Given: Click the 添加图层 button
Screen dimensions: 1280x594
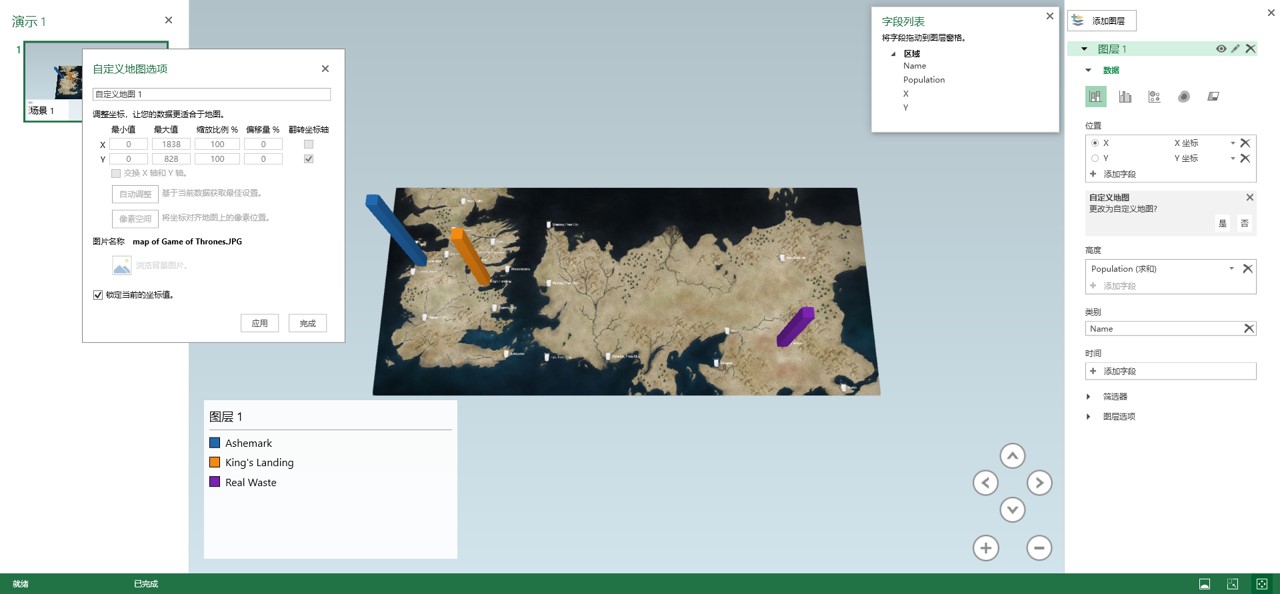Looking at the screenshot, I should pos(1102,20).
